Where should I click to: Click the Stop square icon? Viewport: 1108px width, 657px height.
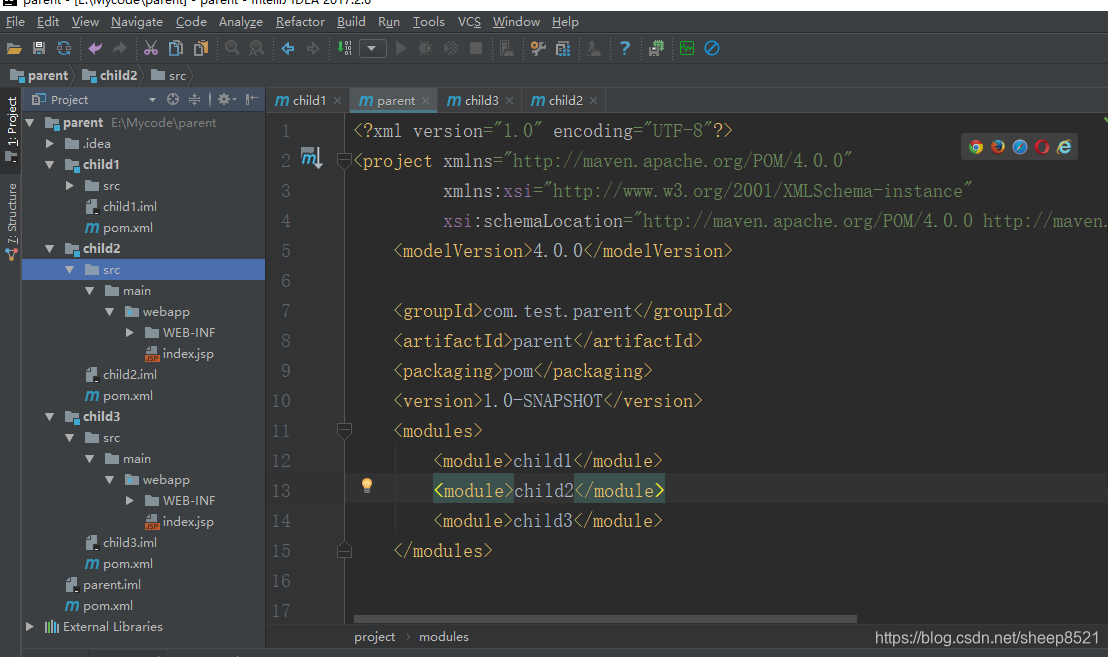(476, 49)
